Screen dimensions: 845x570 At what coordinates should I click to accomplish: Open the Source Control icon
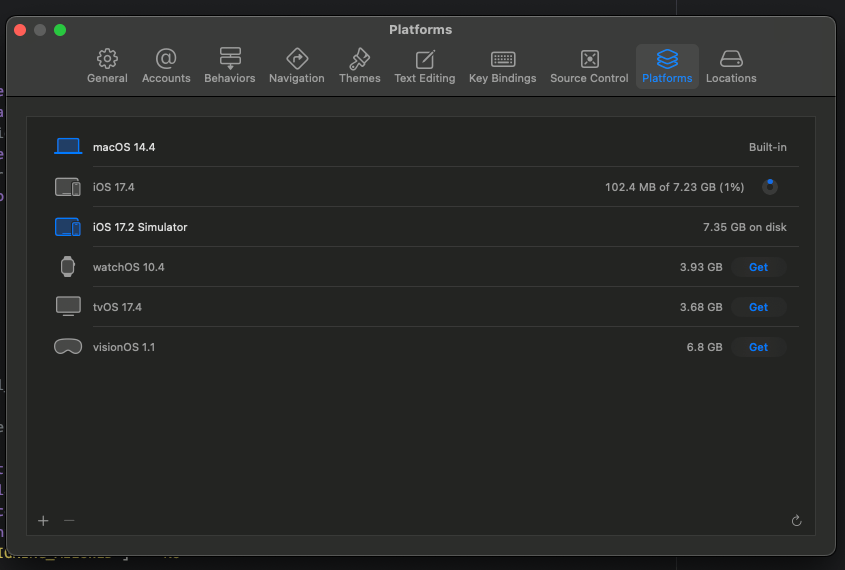(590, 59)
